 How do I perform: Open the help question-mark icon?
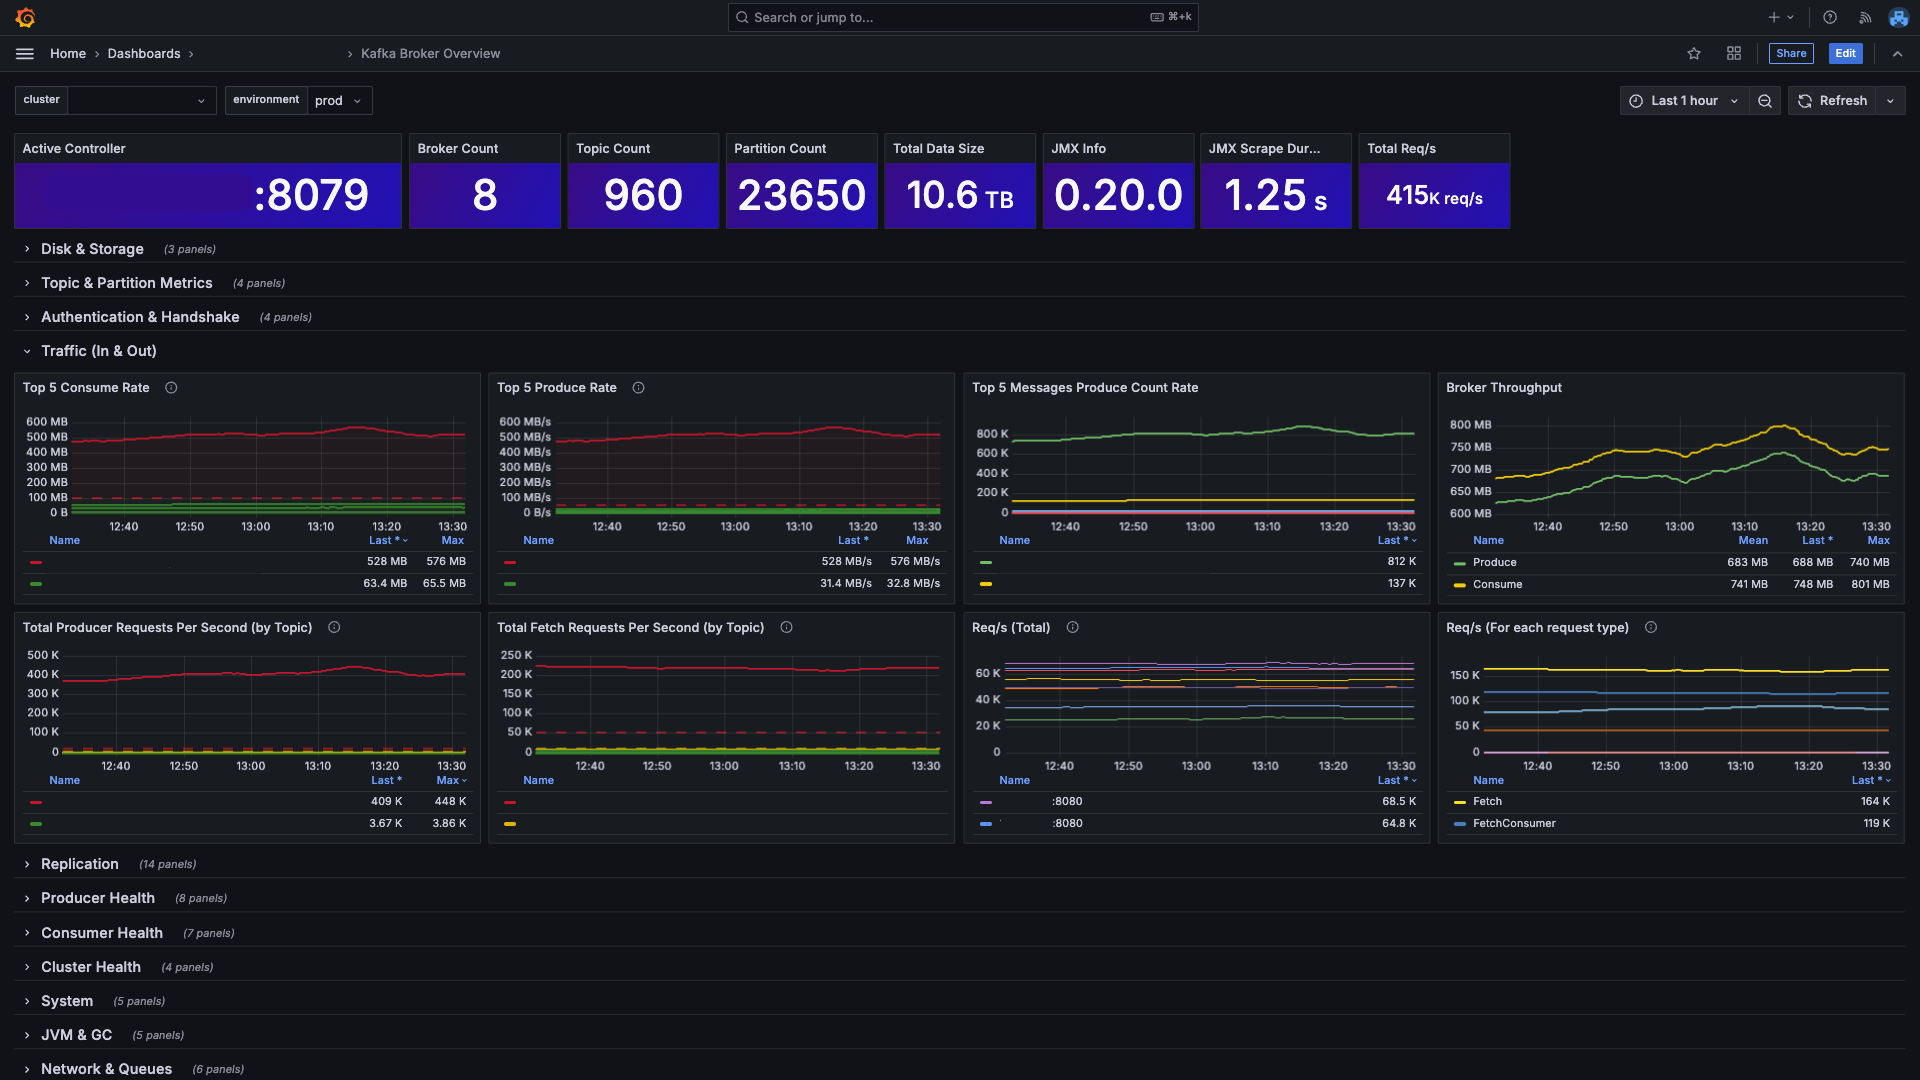click(1830, 18)
